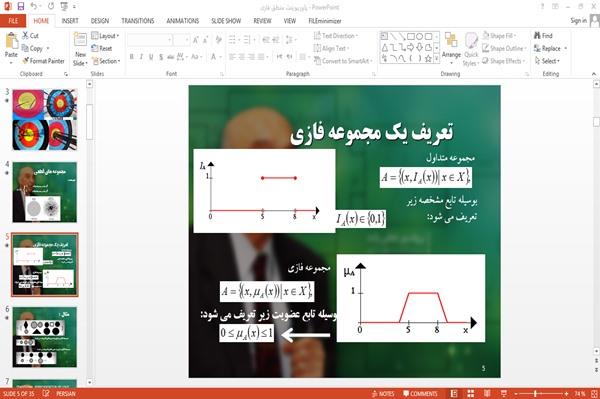The image size is (600, 399).
Task: Click the spell check icon in status bar
Action: 46,394
